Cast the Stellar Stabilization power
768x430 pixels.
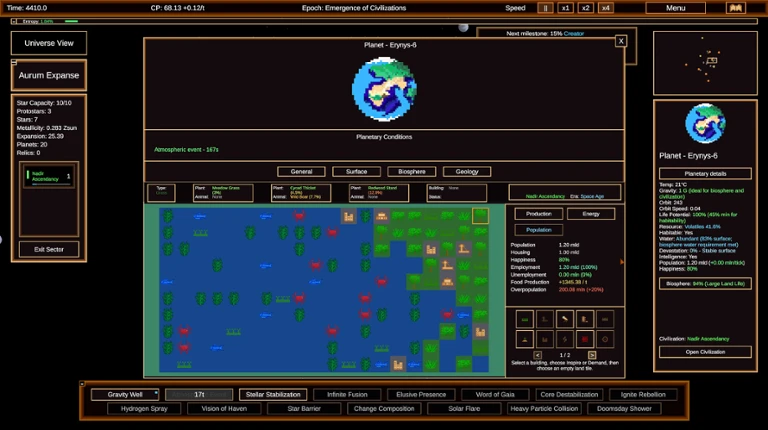pos(273,394)
